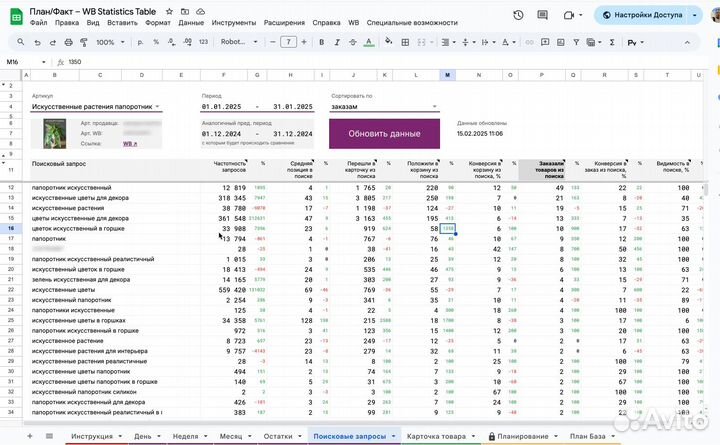Image resolution: width=720 pixels, height=445 pixels.
Task: Click the undo arrow in the toolbar
Action: pos(36,42)
